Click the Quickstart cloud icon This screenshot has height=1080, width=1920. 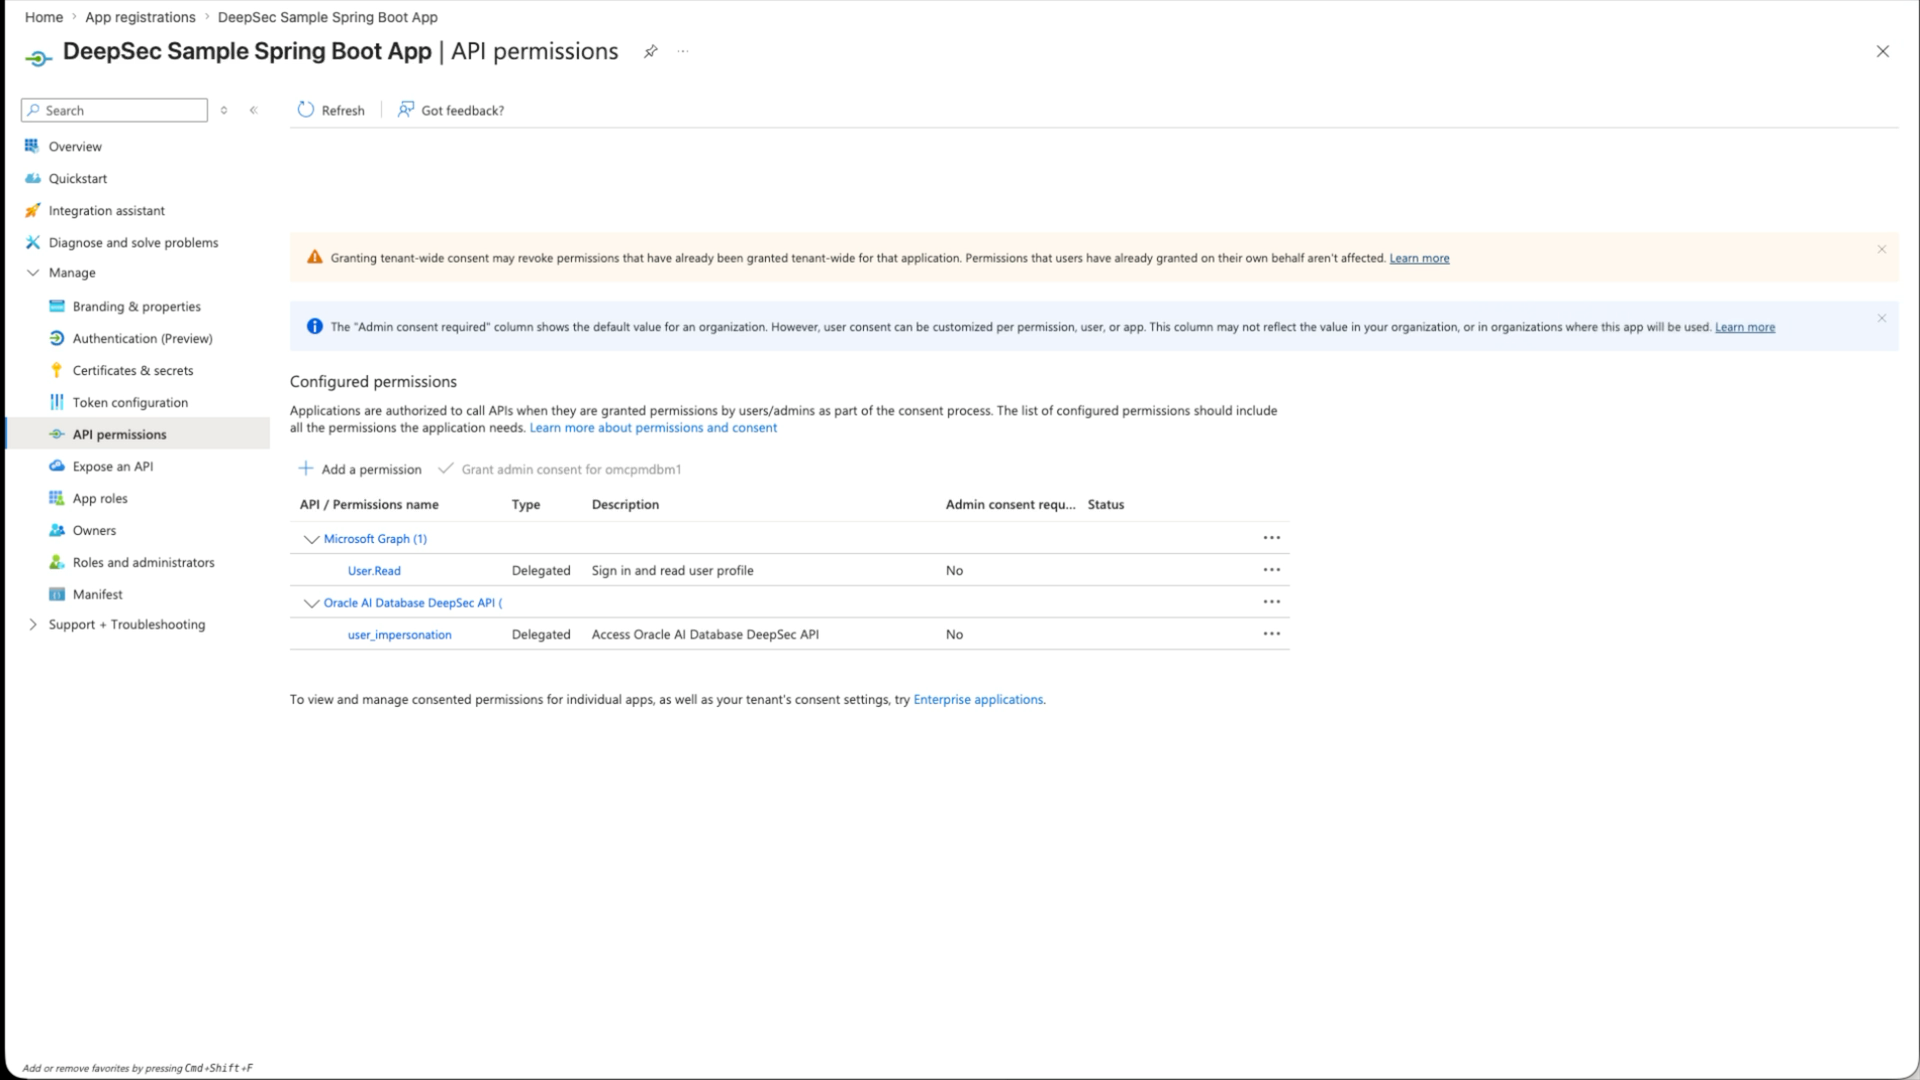pyautogui.click(x=32, y=178)
